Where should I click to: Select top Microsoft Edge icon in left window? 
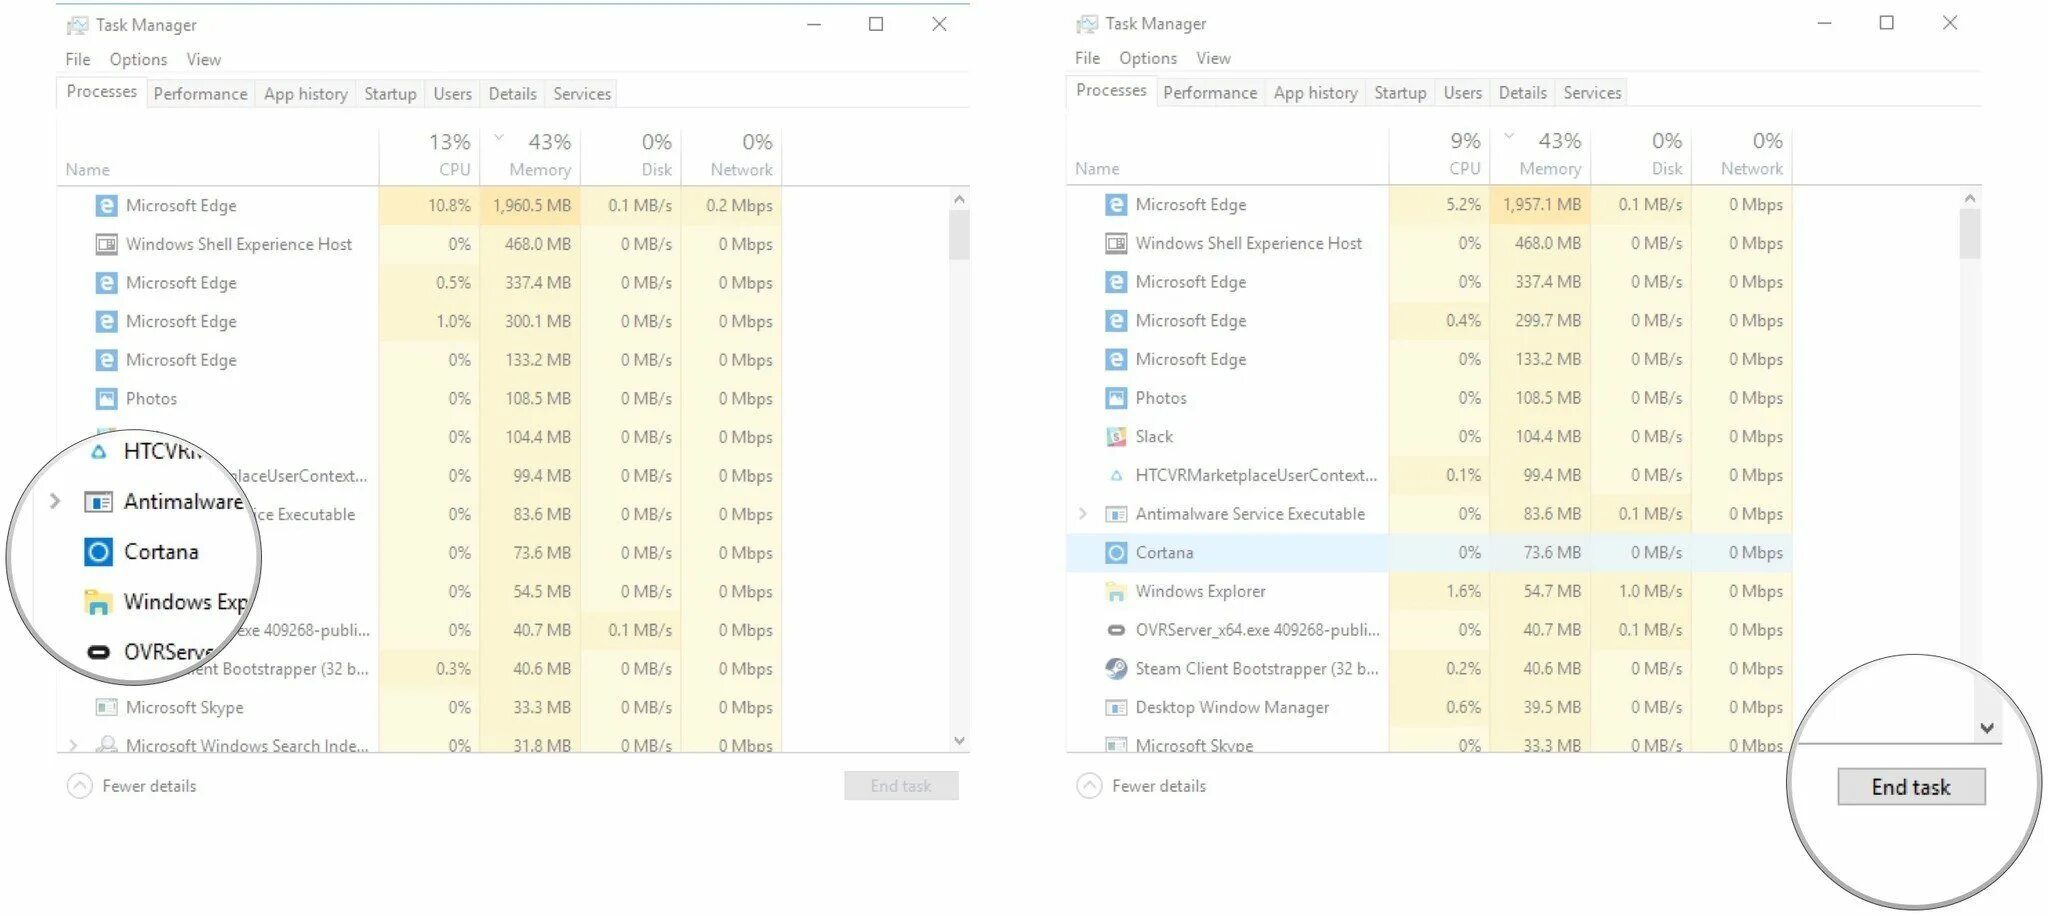point(106,206)
